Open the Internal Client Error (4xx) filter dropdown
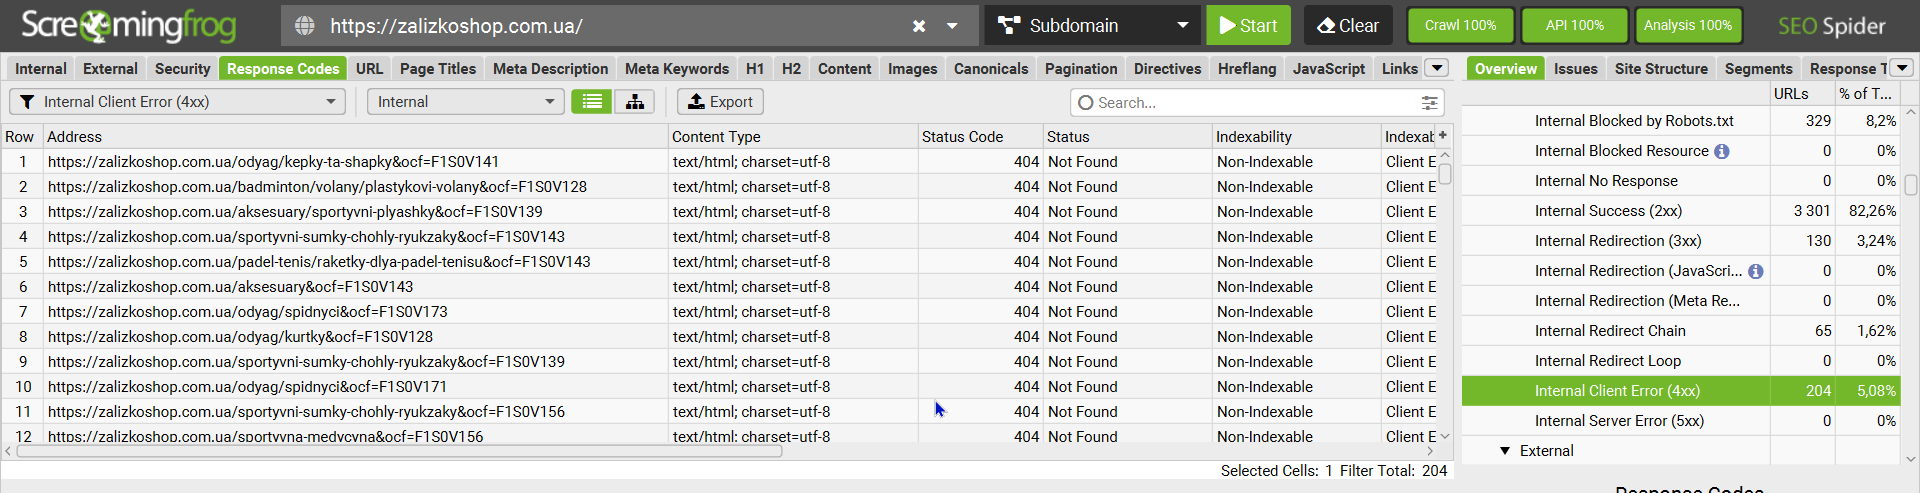This screenshot has height=493, width=1920. (177, 102)
